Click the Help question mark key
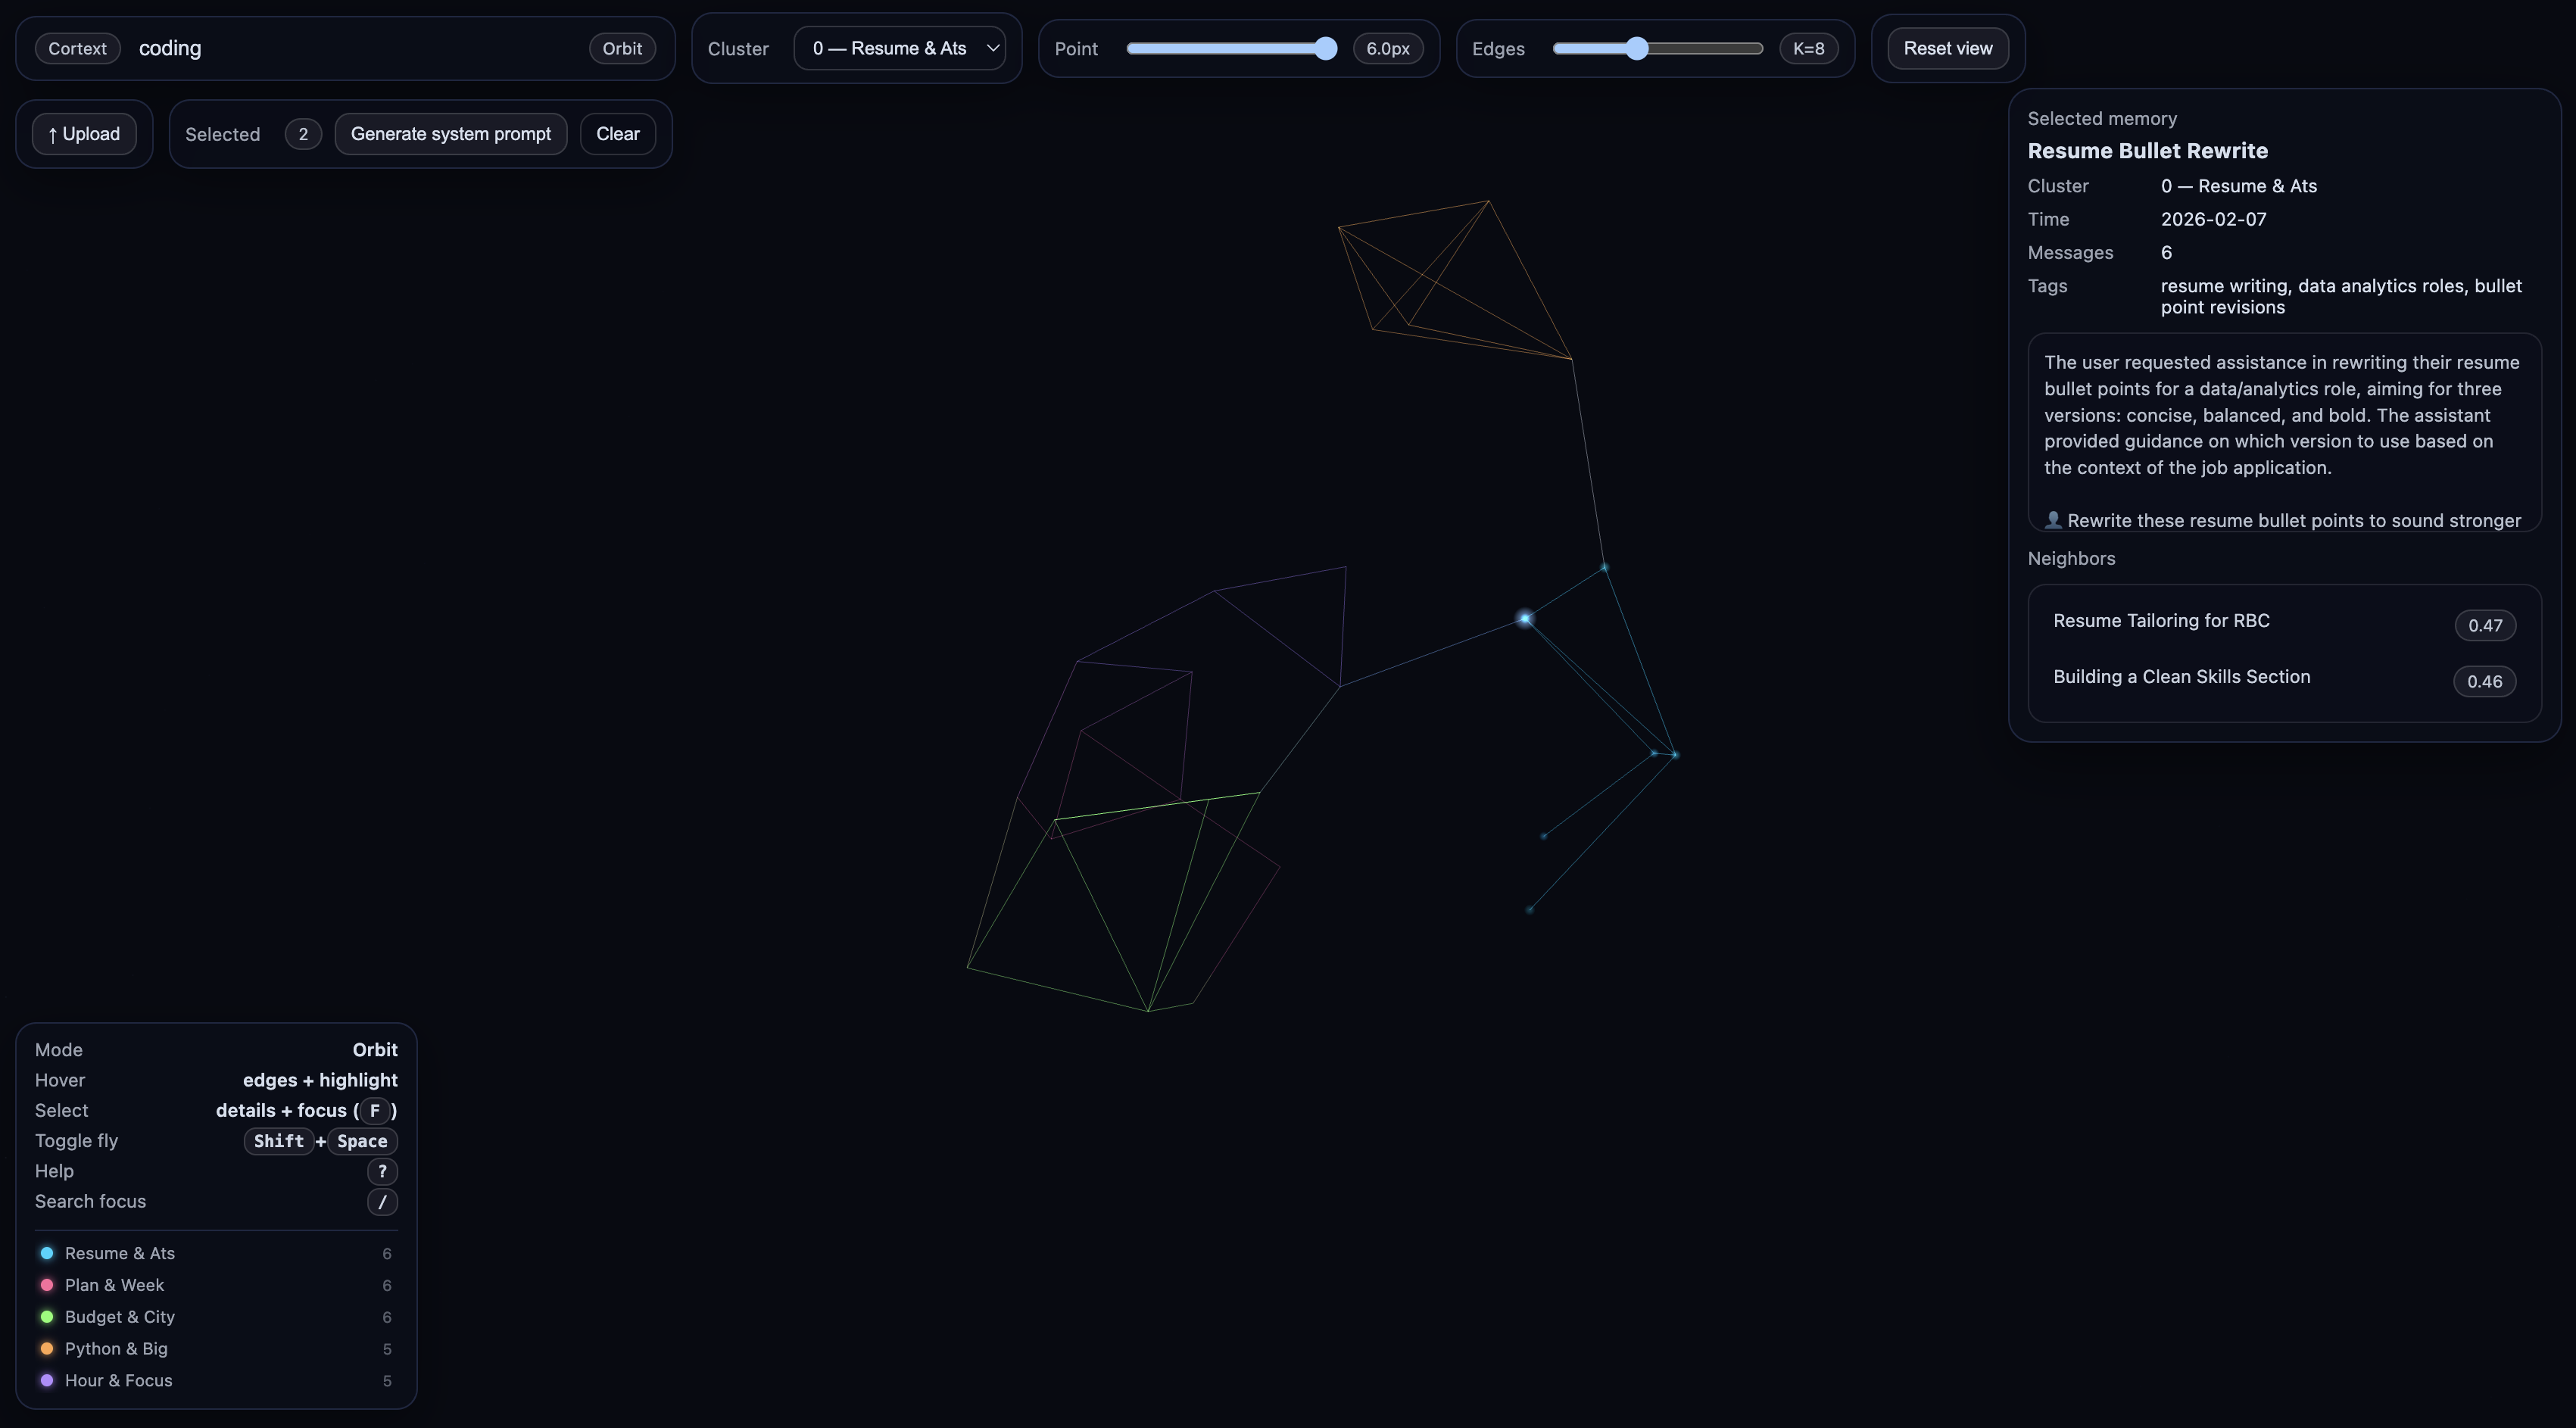This screenshot has width=2576, height=1428. (382, 1171)
